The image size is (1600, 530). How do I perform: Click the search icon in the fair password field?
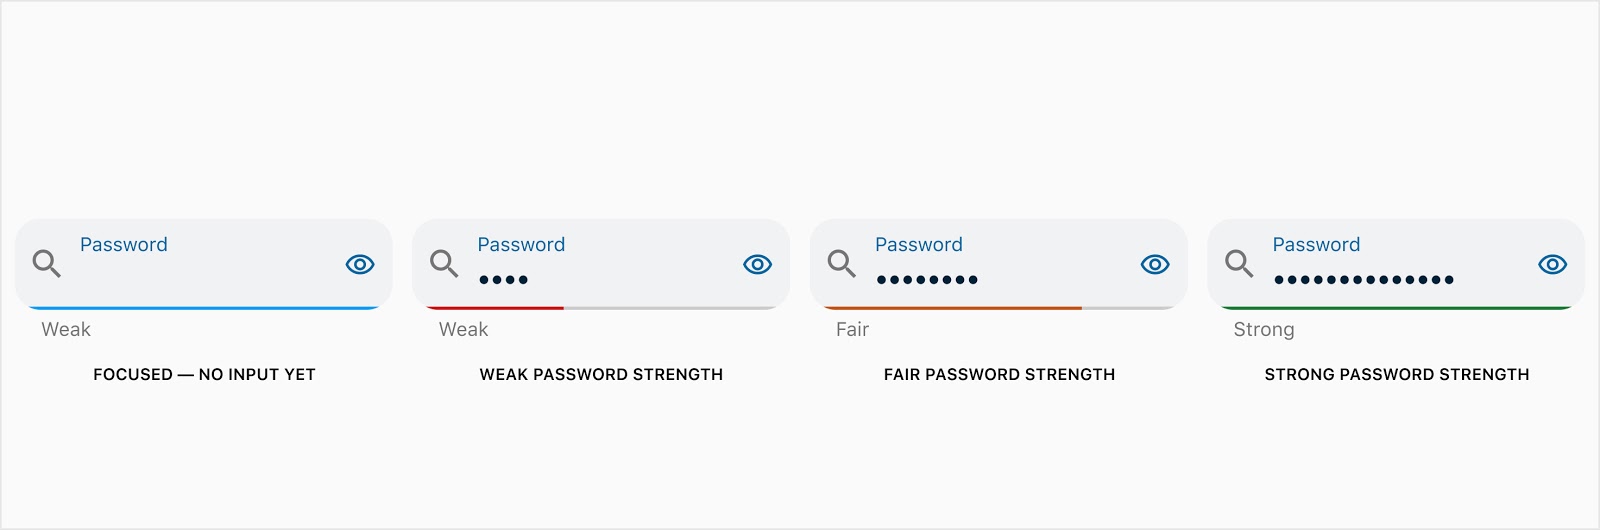pos(842,264)
